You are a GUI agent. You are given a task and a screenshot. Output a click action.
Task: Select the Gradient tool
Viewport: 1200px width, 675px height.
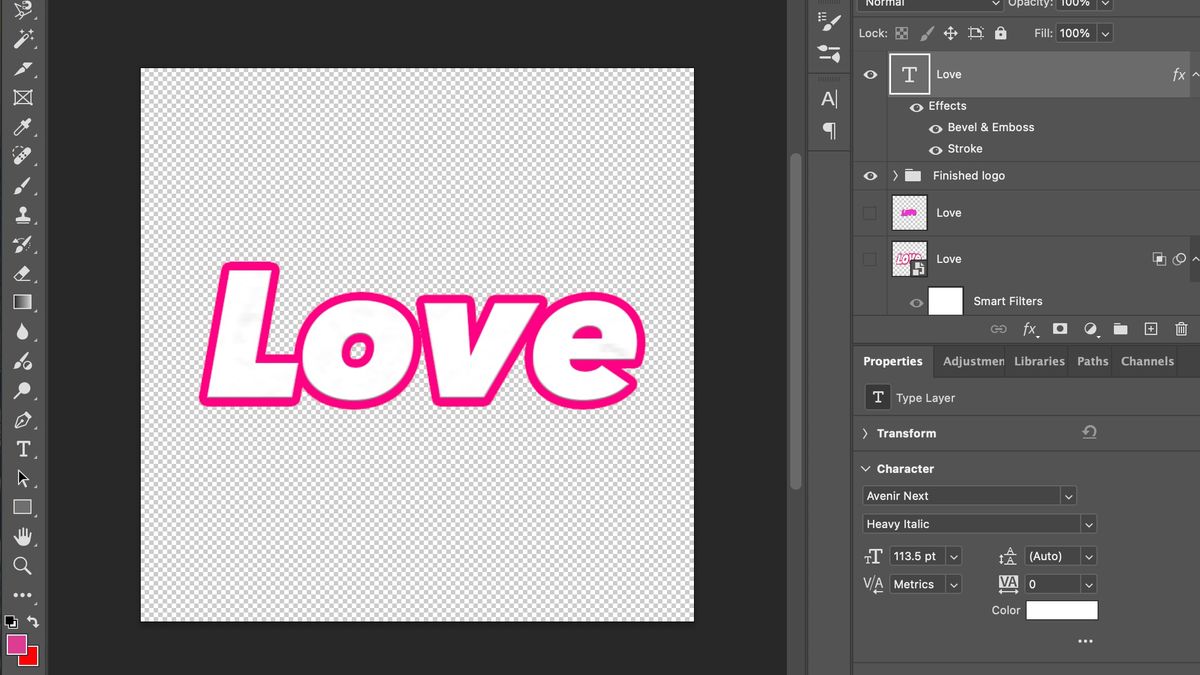[22, 302]
